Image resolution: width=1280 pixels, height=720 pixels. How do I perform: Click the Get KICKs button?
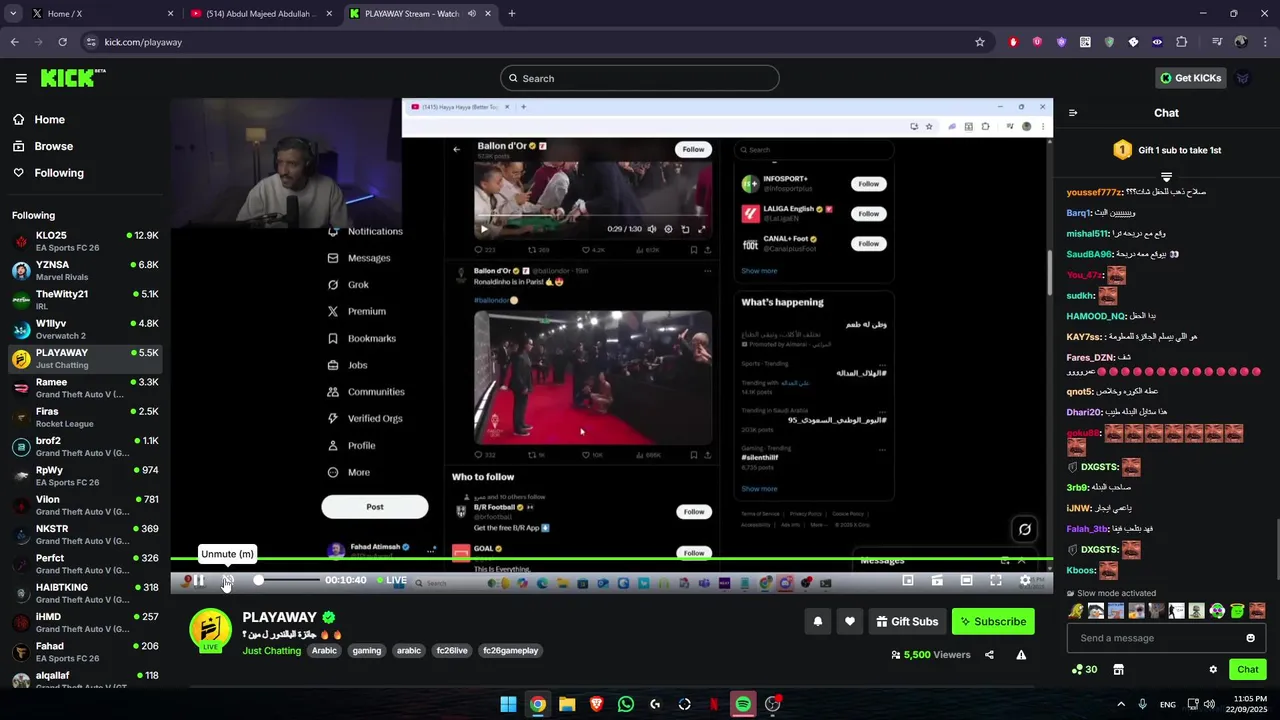[x=1190, y=78]
